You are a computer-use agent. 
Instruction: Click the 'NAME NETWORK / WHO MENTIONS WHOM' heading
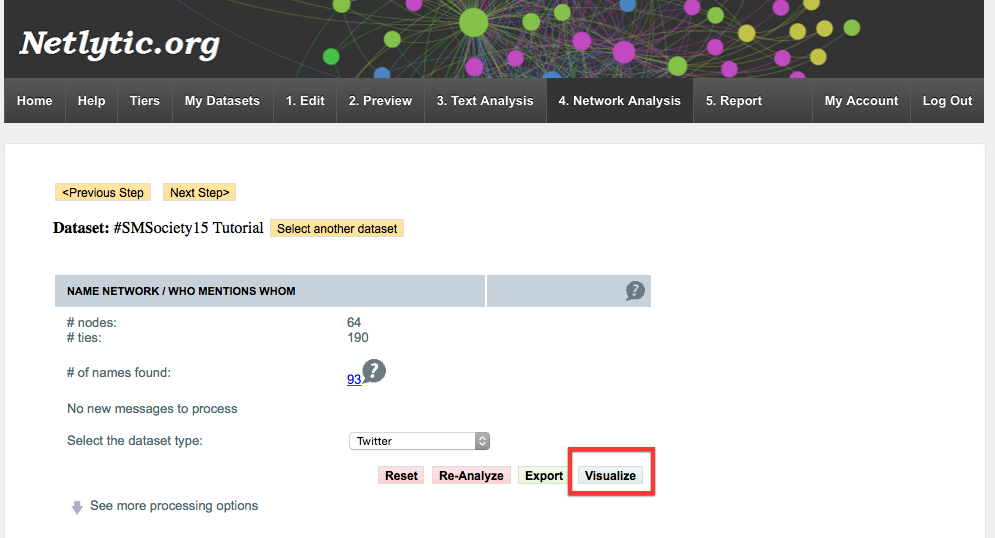[x=181, y=291]
